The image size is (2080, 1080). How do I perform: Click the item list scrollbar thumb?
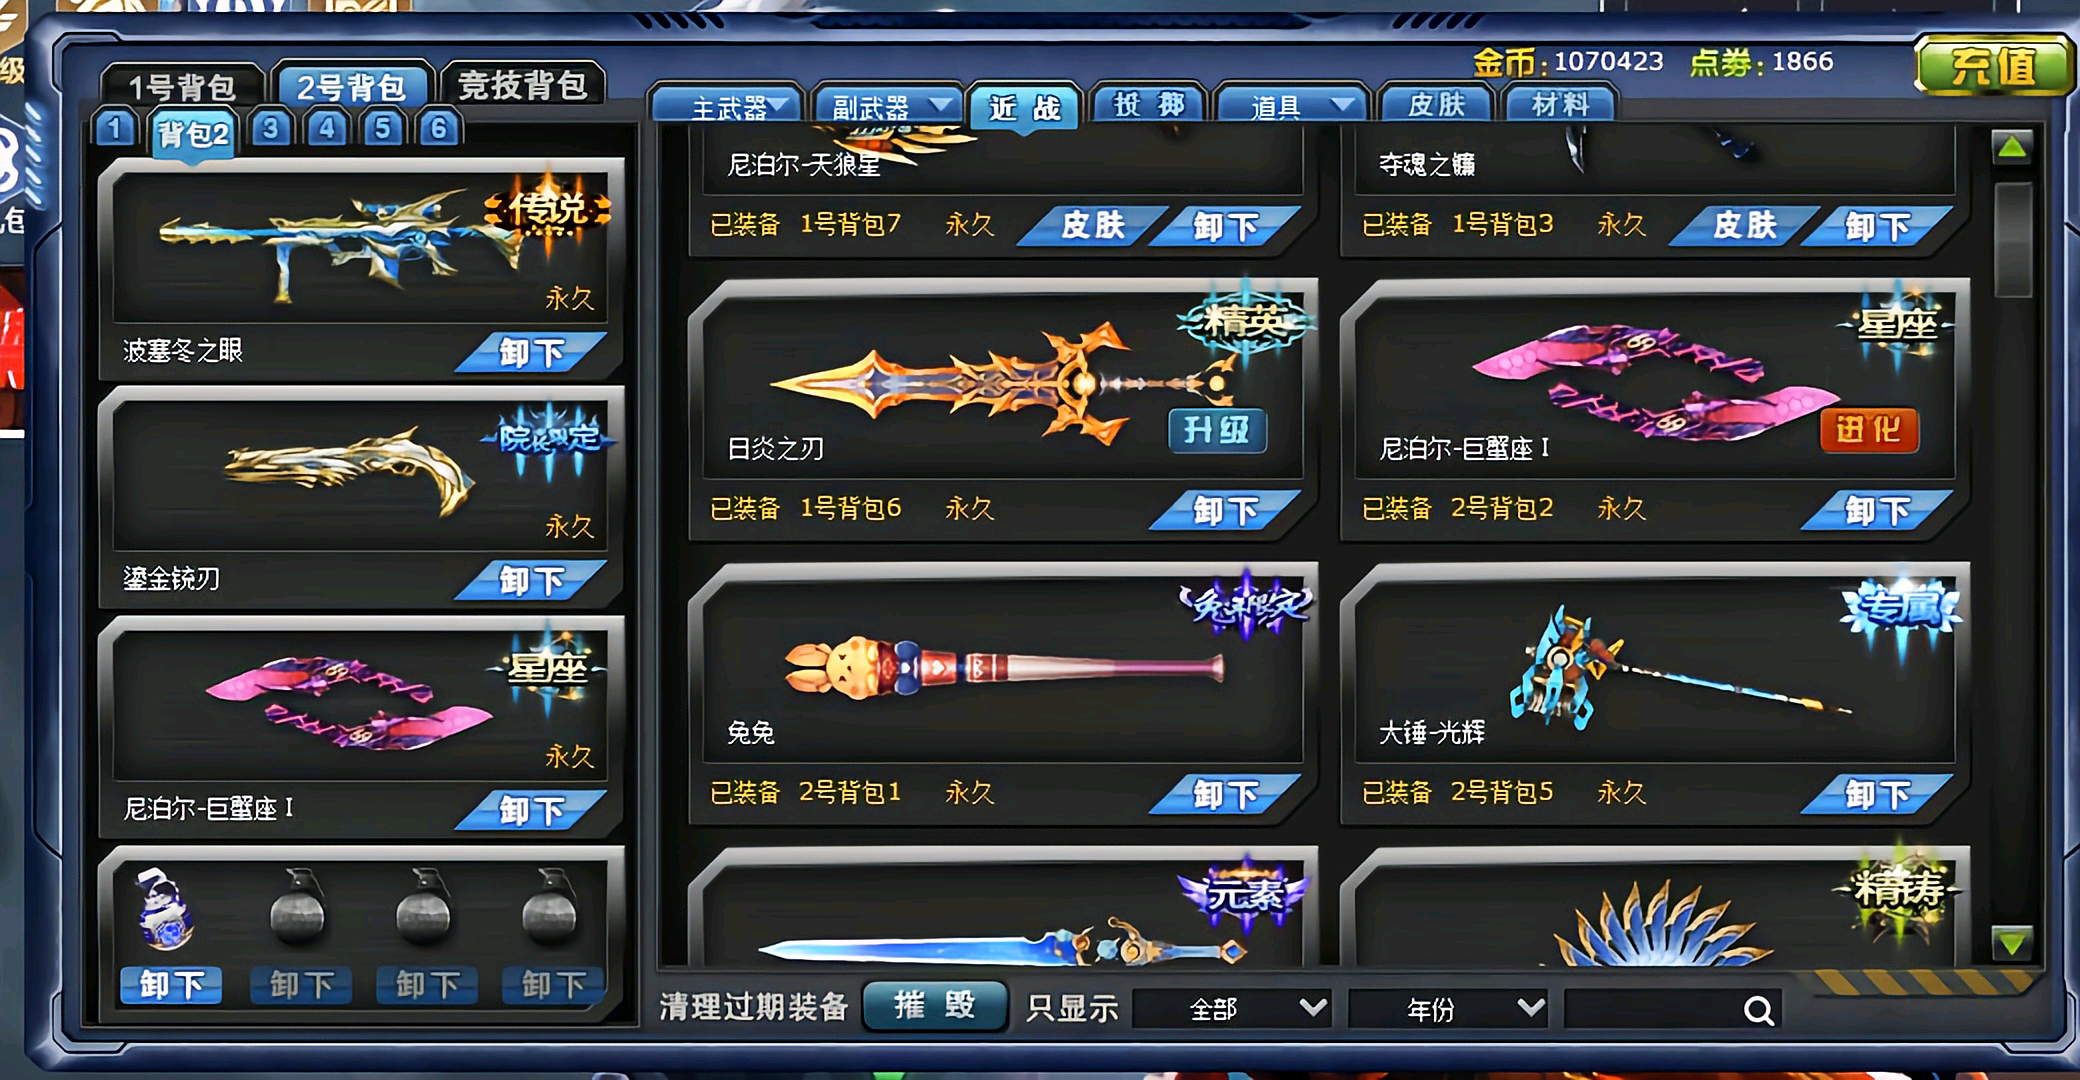(2012, 240)
